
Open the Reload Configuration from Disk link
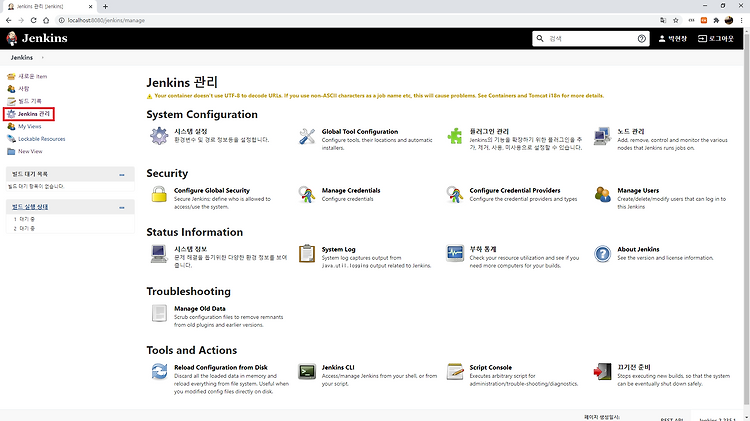click(x=221, y=367)
